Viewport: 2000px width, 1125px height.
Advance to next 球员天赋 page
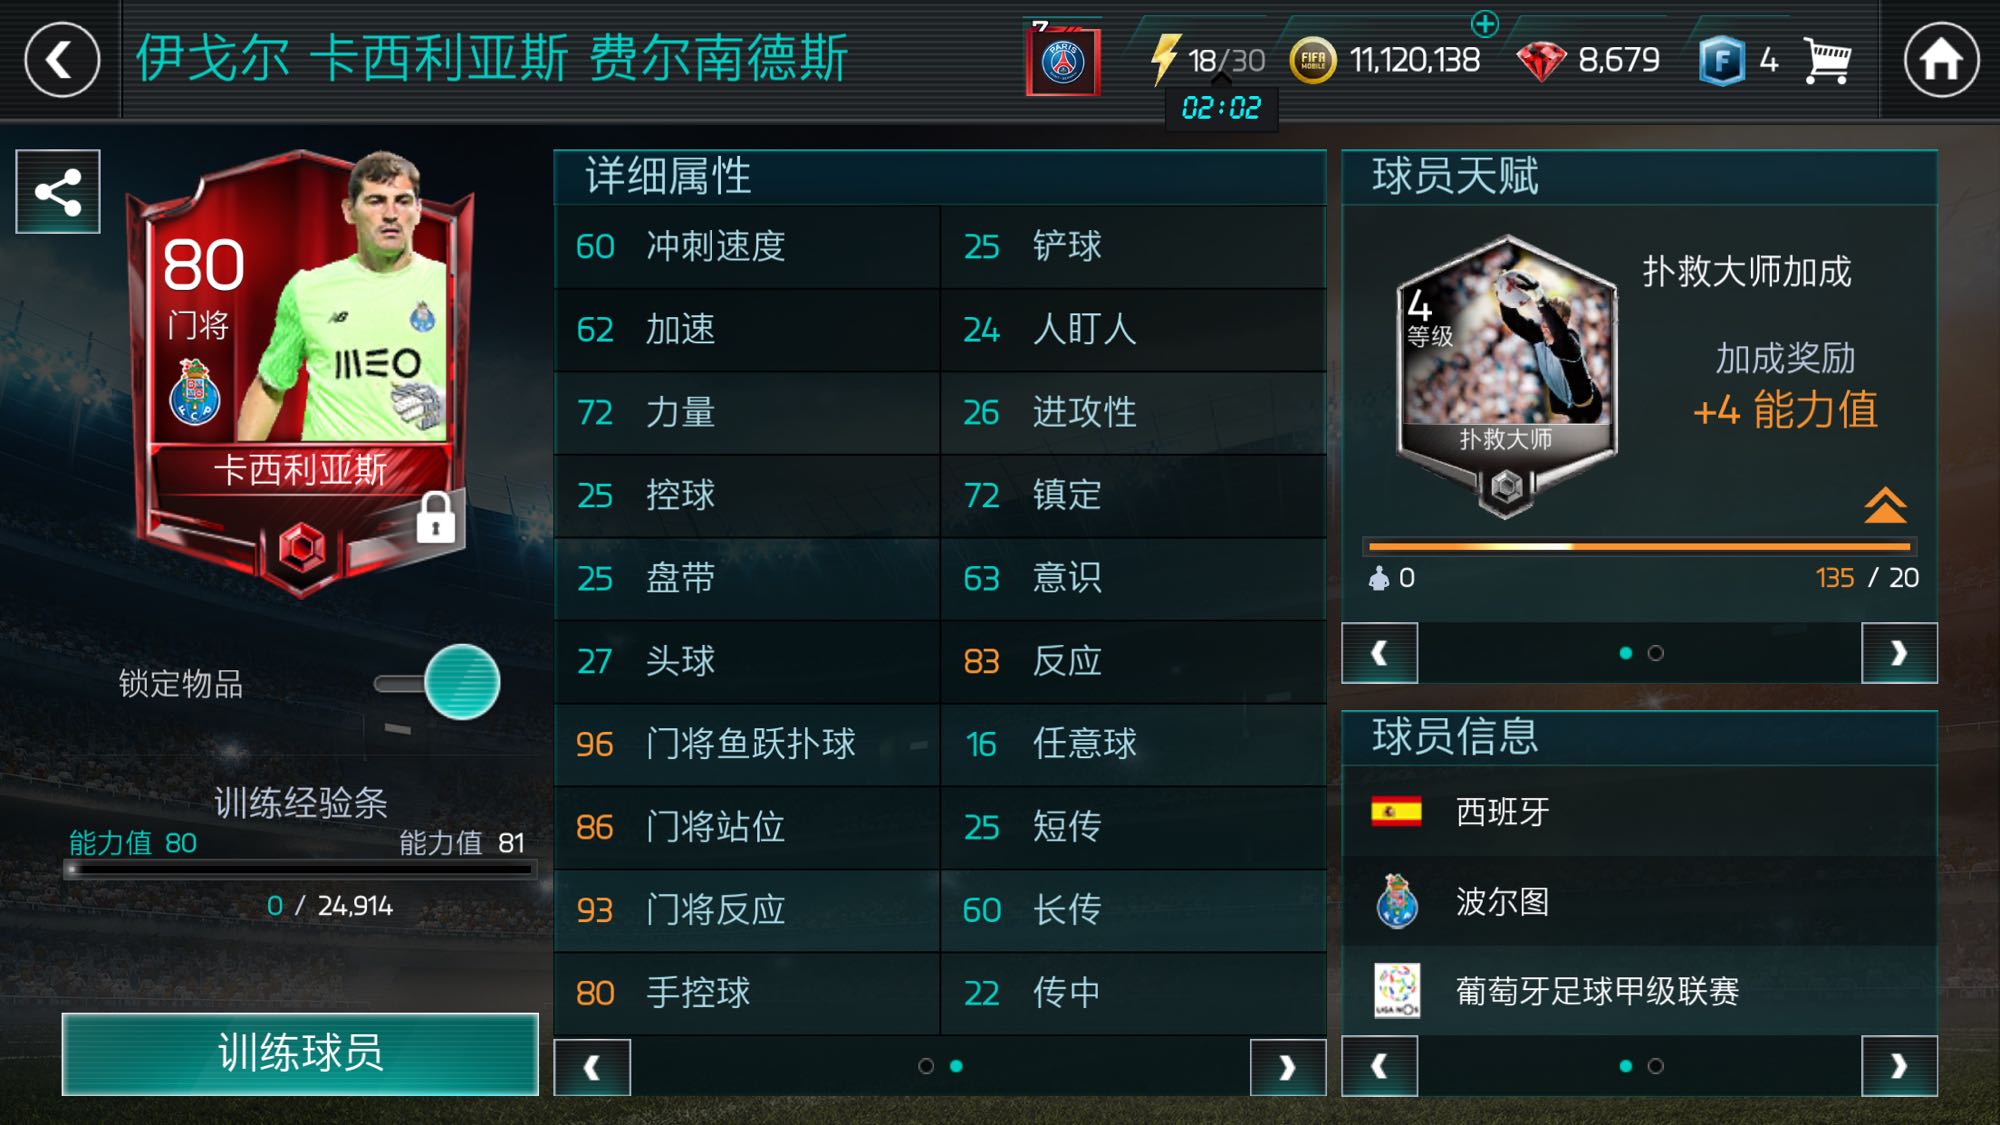coord(1899,653)
